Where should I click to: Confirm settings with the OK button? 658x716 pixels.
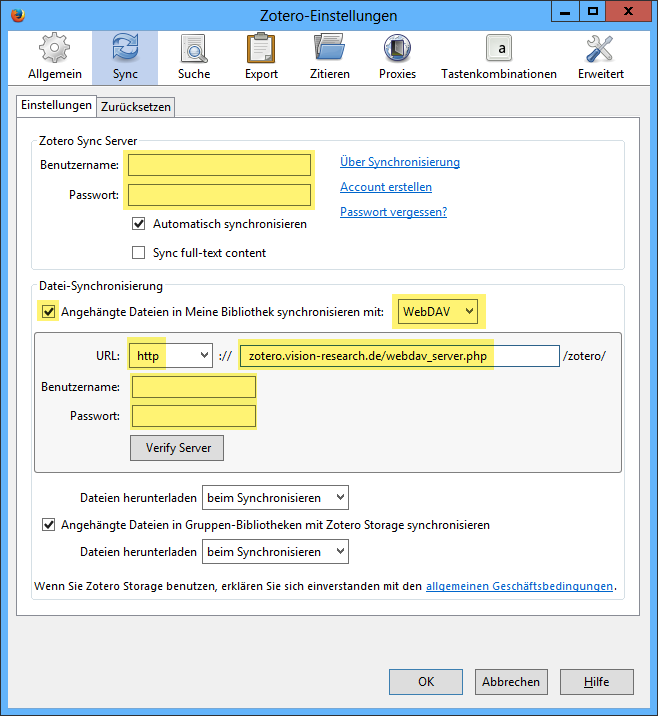click(426, 682)
